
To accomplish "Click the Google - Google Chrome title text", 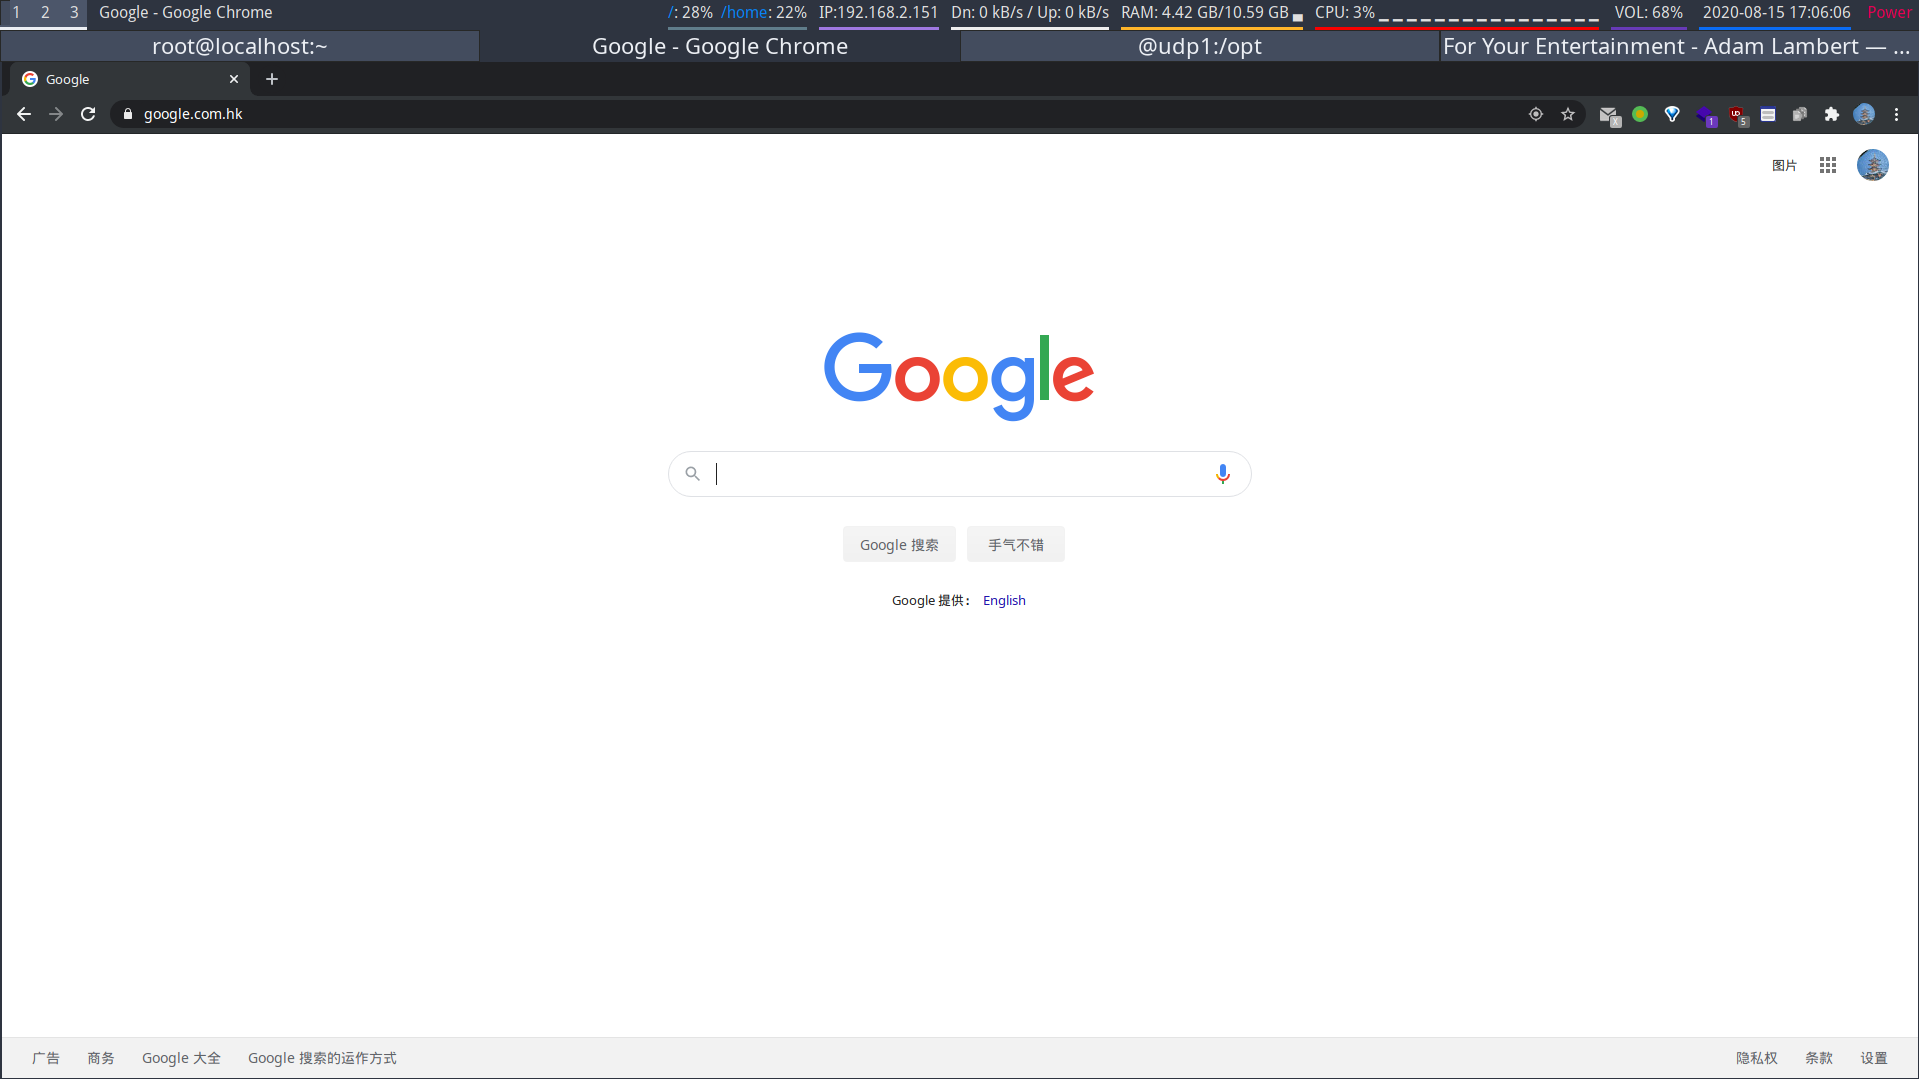I will point(185,13).
